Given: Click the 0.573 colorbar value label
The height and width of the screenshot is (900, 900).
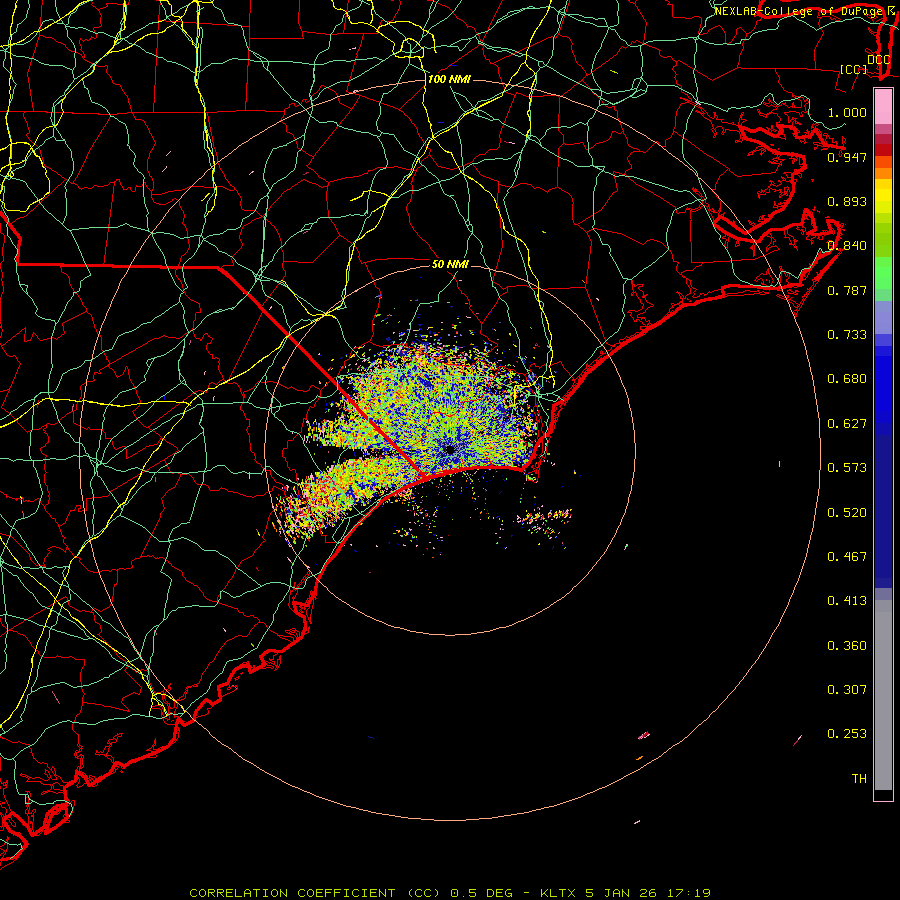Looking at the screenshot, I should point(847,468).
